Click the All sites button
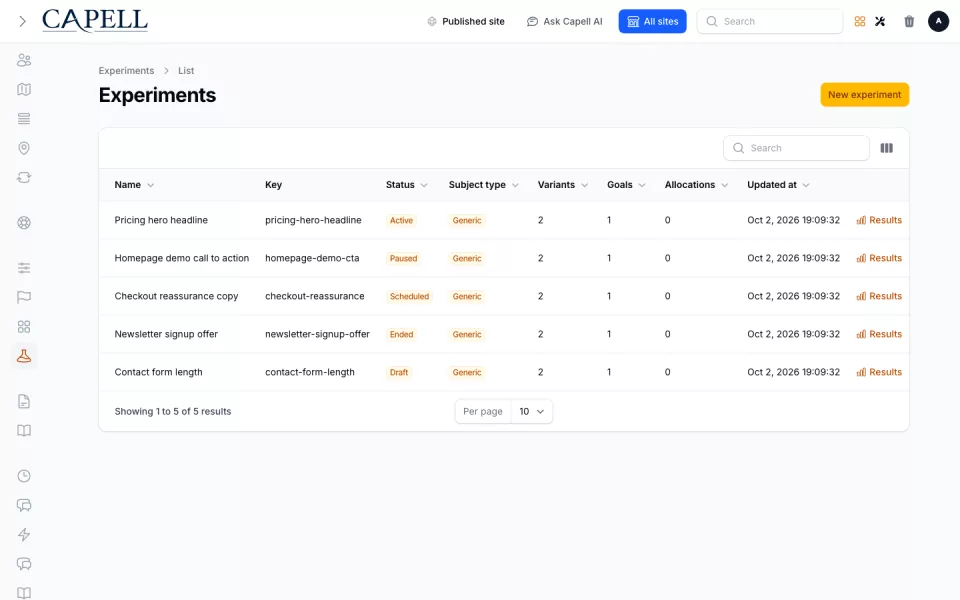Image resolution: width=960 pixels, height=600 pixels. point(653,21)
